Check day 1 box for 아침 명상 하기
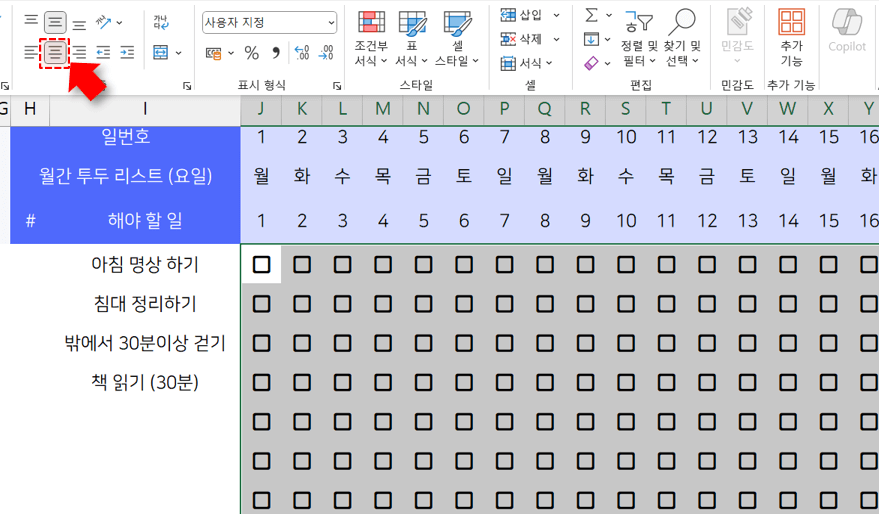This screenshot has width=879, height=514. point(261,265)
